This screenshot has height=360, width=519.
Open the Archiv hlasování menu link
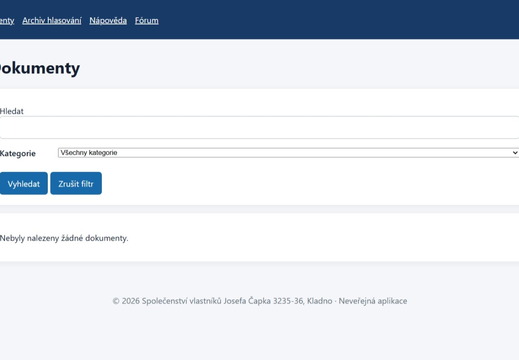(x=52, y=21)
